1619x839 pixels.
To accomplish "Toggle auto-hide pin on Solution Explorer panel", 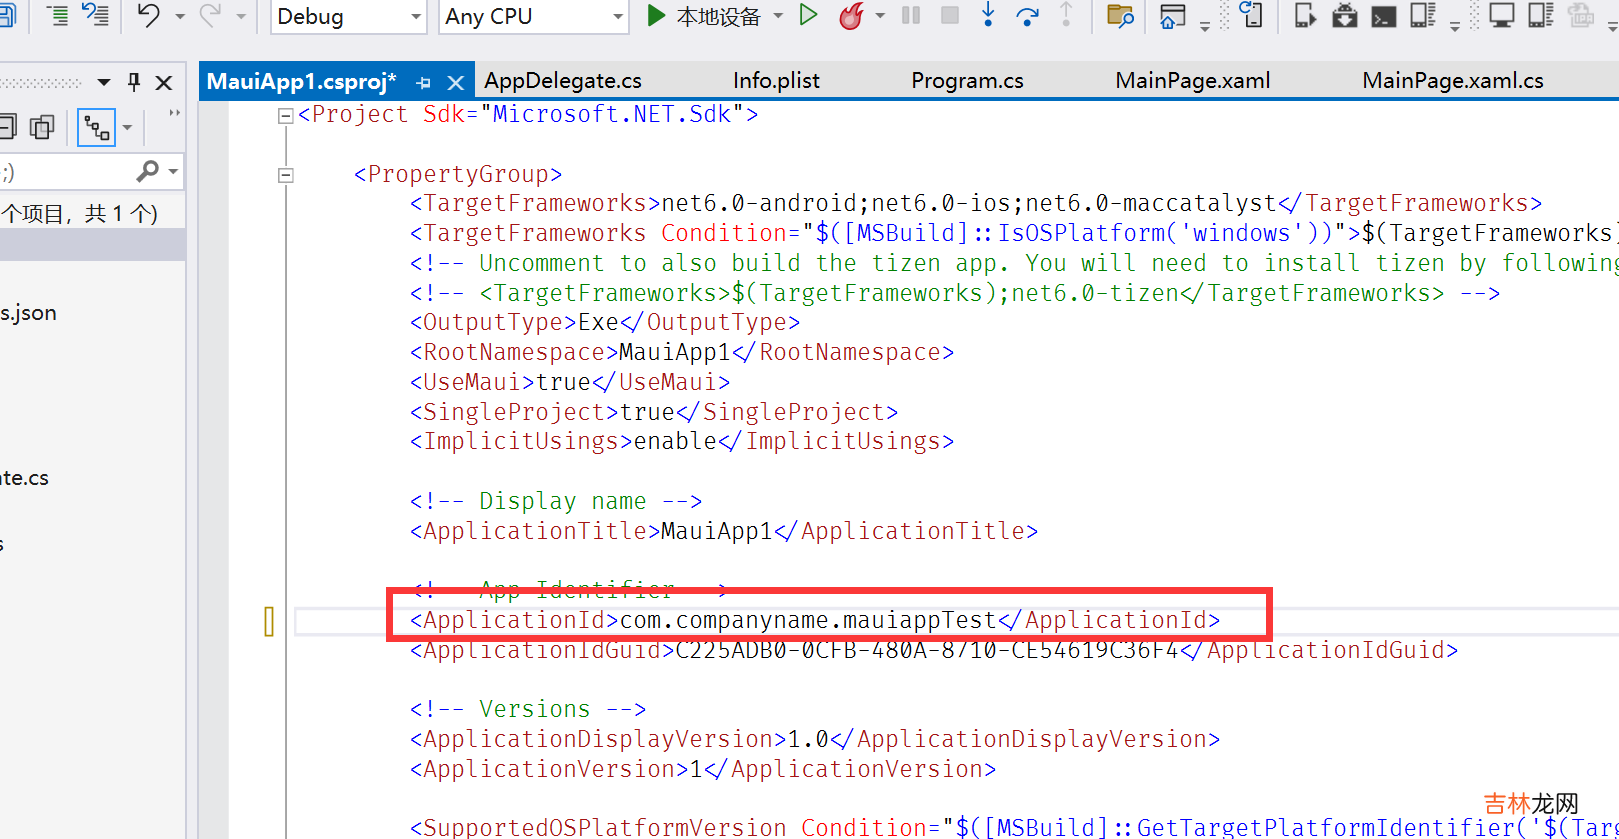I will point(134,83).
